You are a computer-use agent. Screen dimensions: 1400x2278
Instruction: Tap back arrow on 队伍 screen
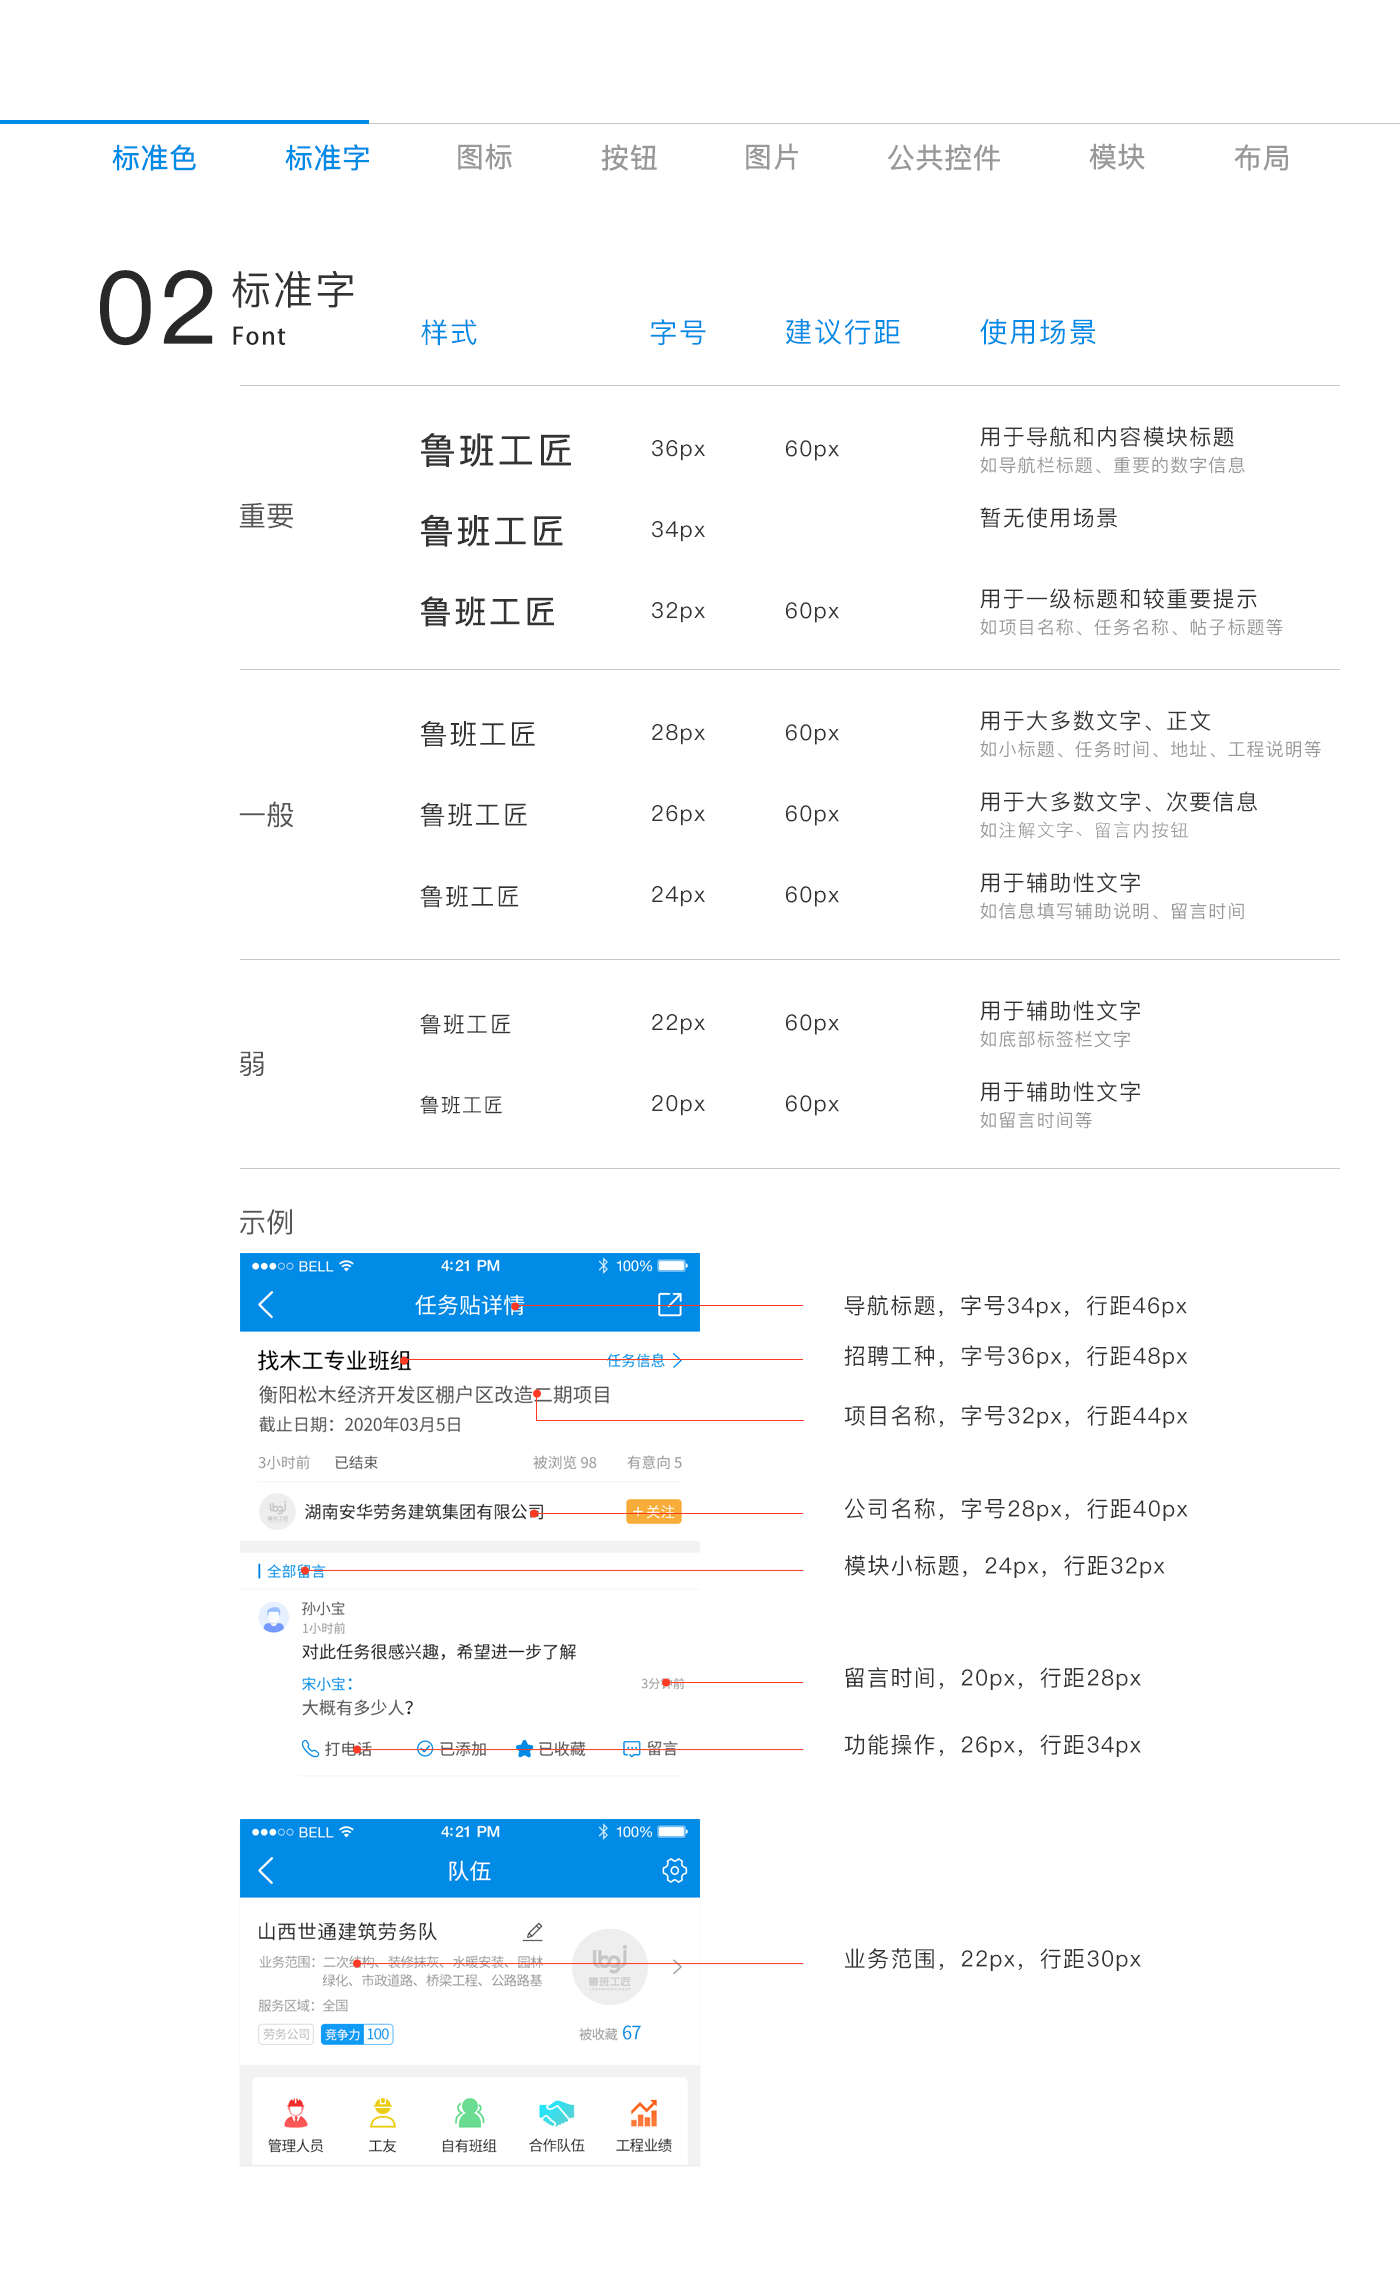pos(266,1870)
